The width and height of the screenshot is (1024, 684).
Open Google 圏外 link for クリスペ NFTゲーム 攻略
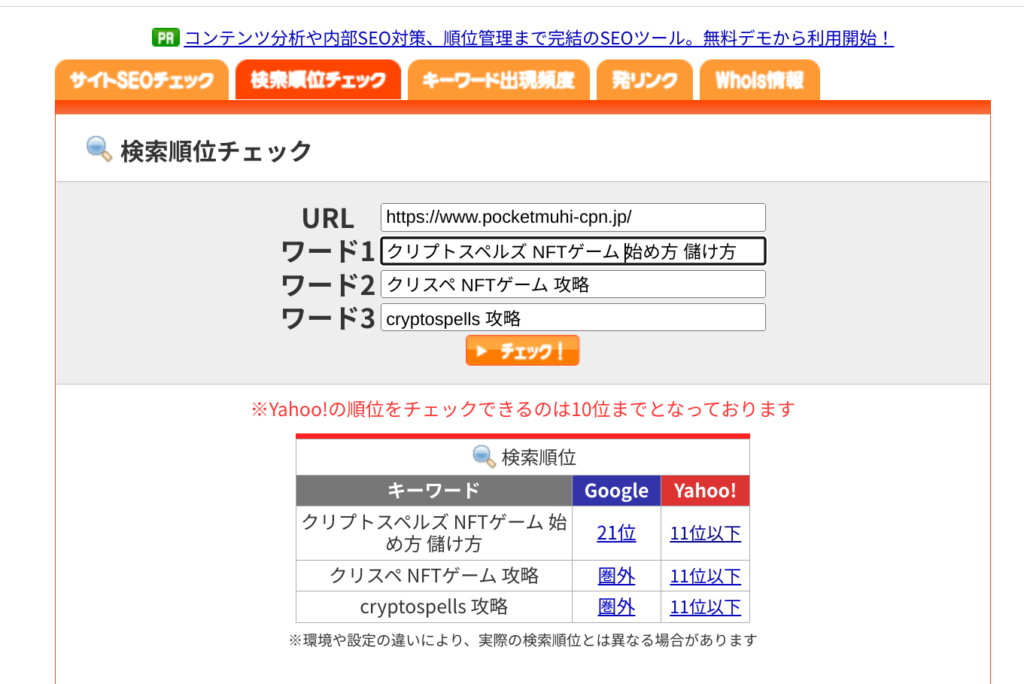click(616, 576)
